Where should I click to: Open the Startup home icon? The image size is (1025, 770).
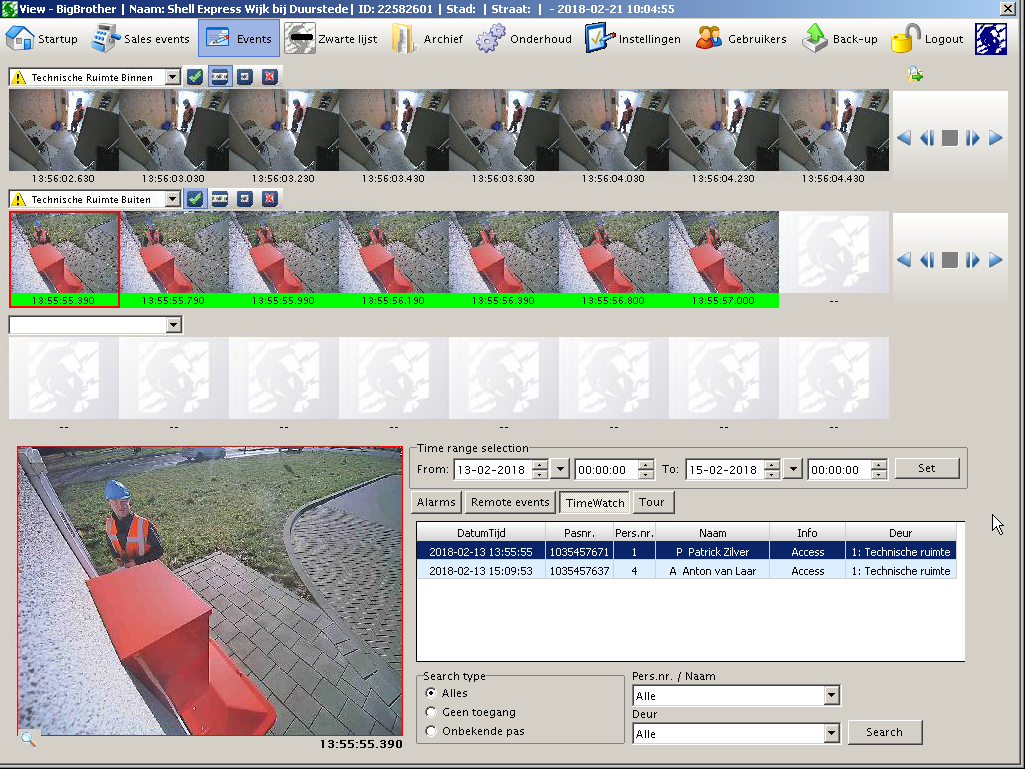20,39
